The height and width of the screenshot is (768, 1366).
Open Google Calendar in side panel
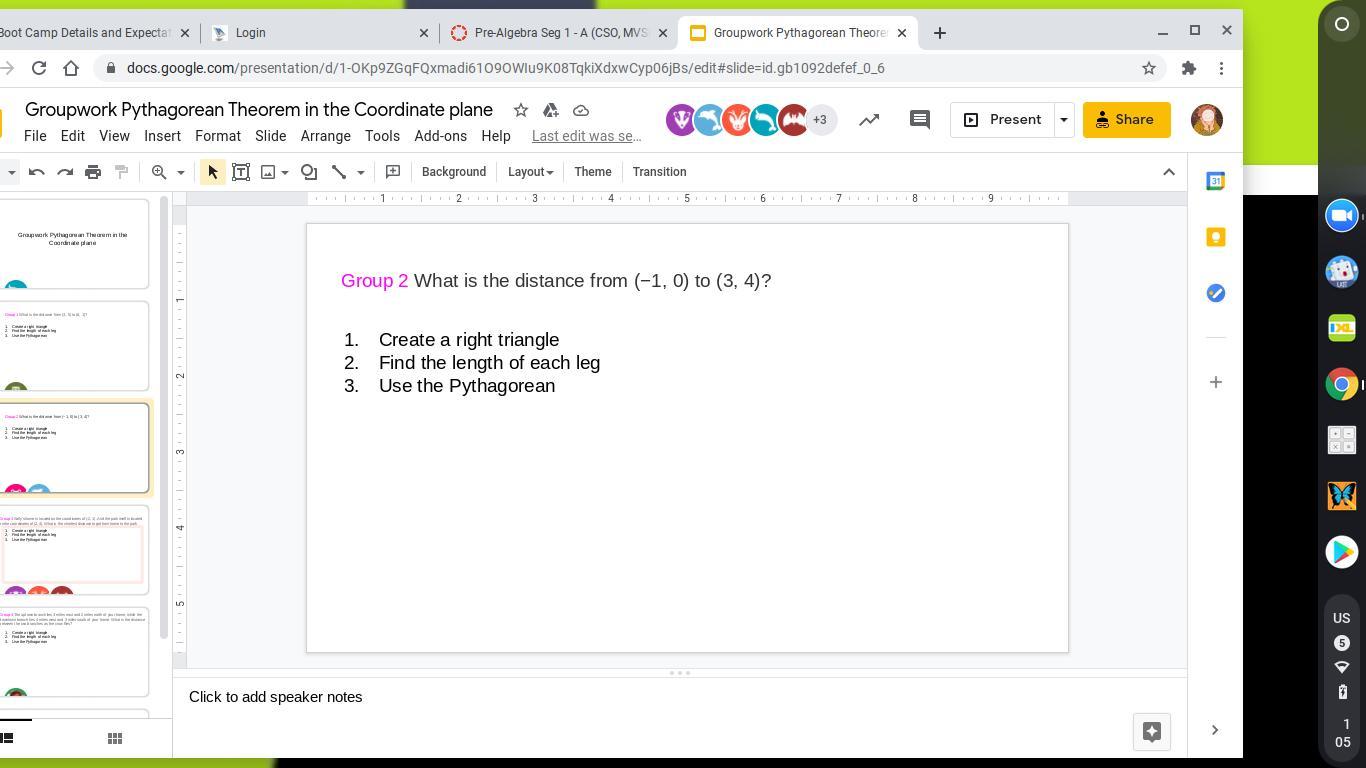click(1215, 181)
